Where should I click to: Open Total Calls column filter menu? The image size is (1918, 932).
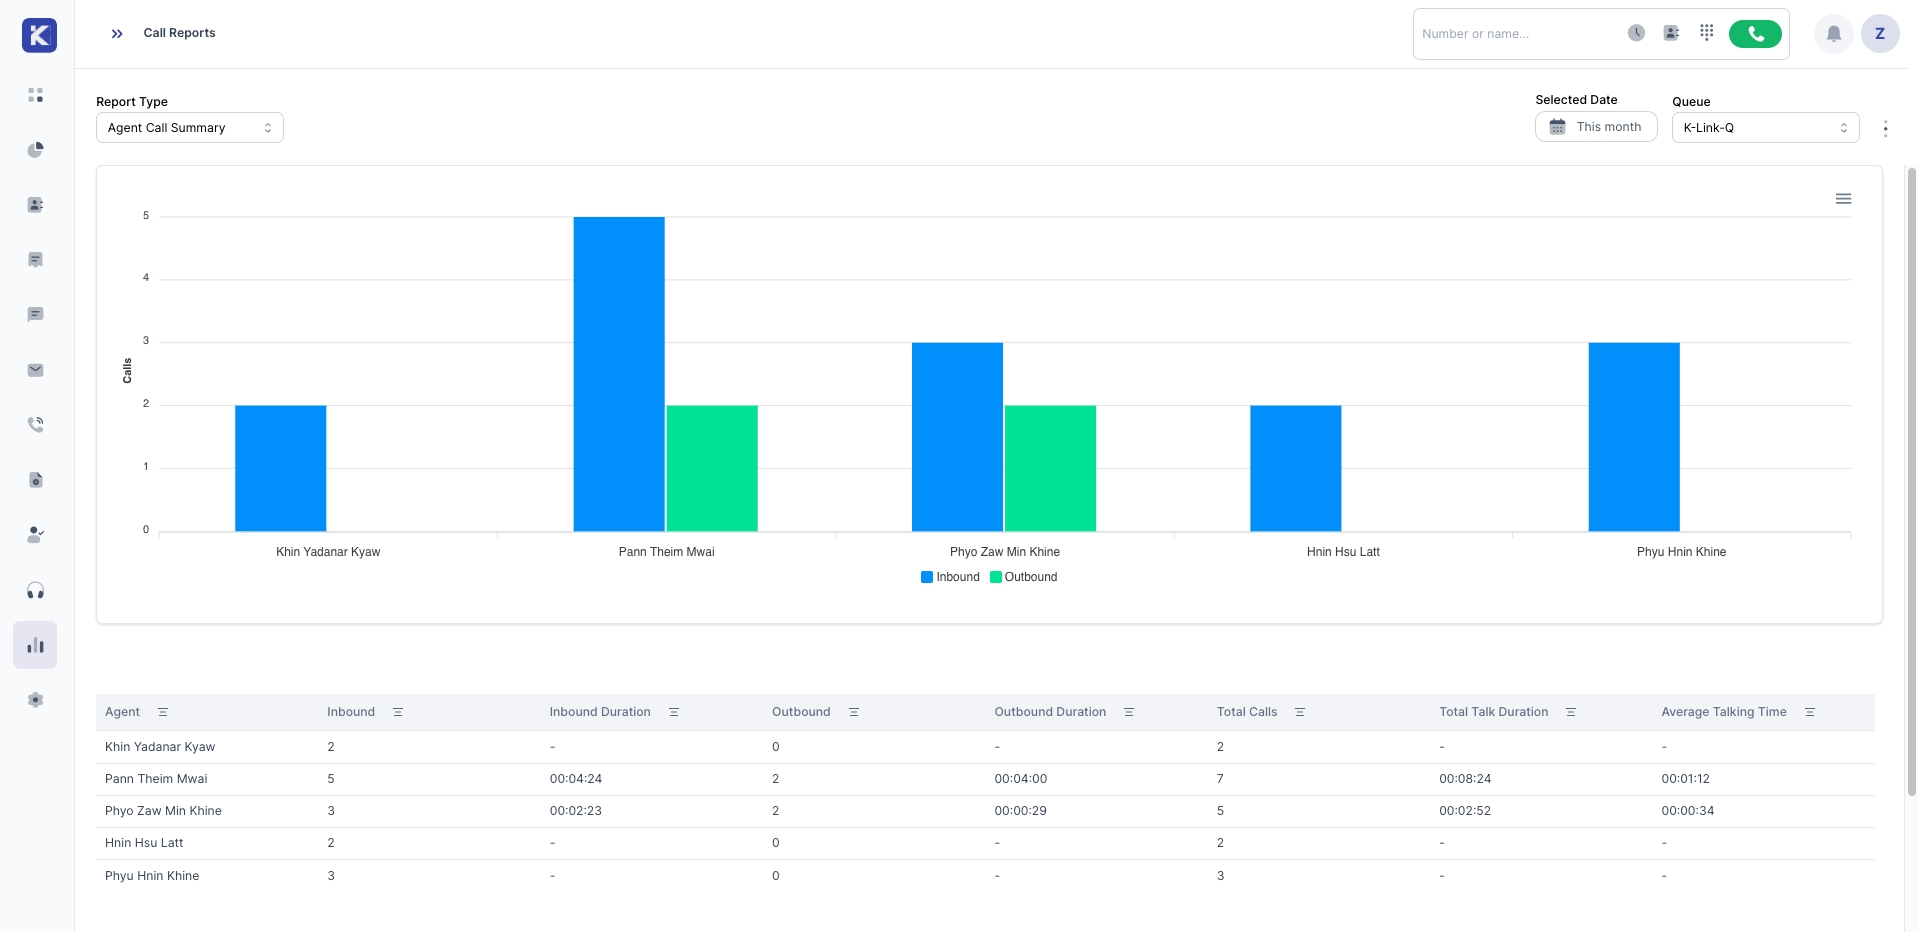point(1300,712)
